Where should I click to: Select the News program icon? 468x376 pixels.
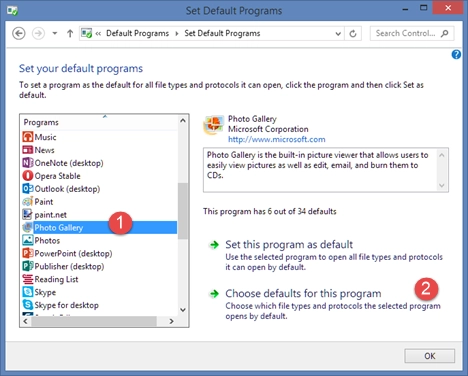28,150
